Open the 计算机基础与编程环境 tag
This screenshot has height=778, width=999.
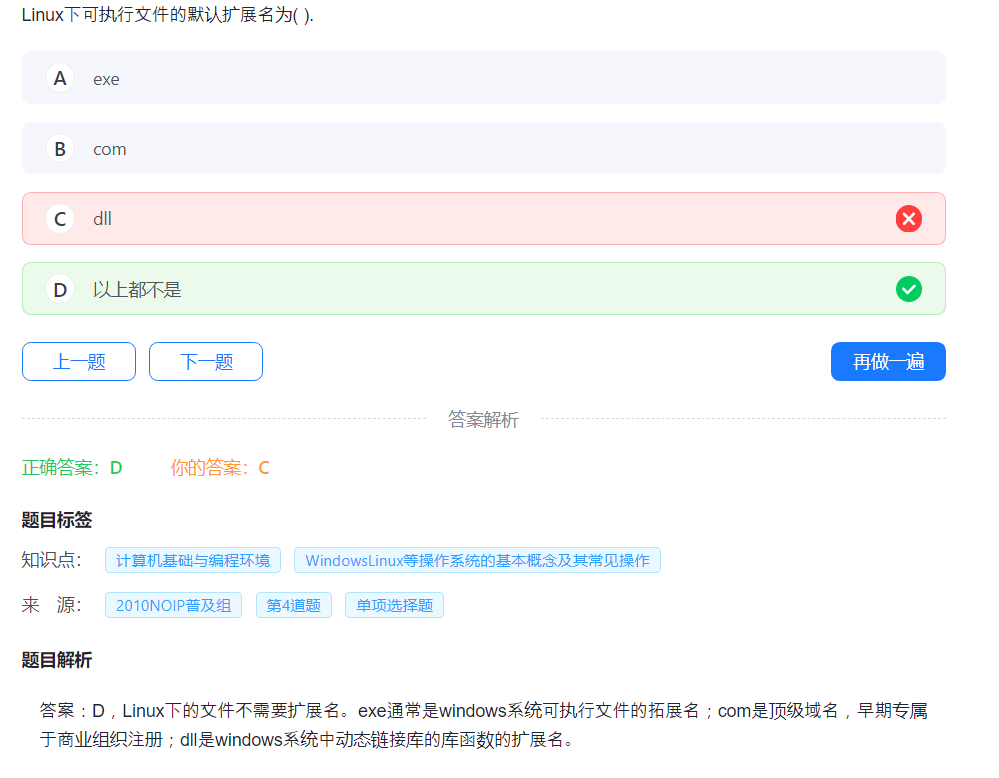click(193, 560)
